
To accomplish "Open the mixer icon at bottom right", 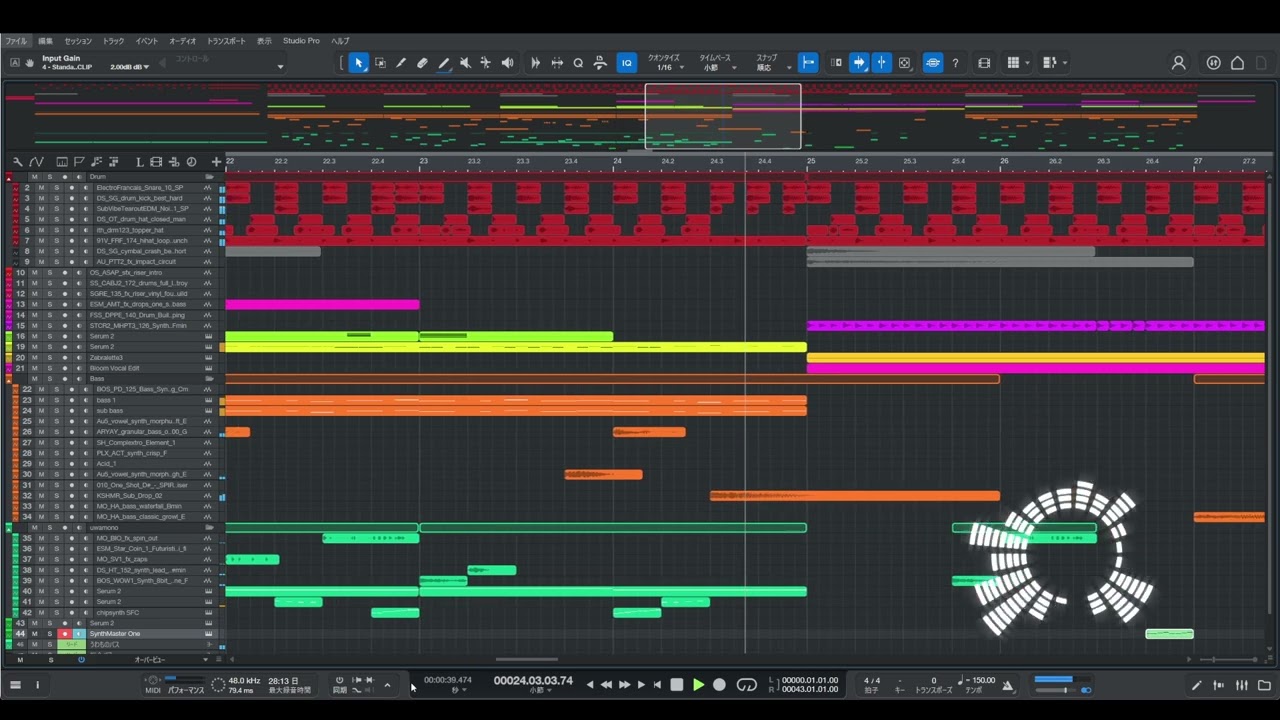I will [1242, 685].
